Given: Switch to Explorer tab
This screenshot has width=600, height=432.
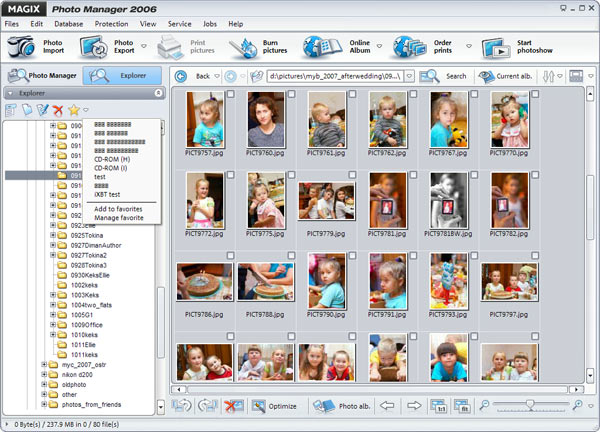Looking at the screenshot, I should tap(122, 75).
